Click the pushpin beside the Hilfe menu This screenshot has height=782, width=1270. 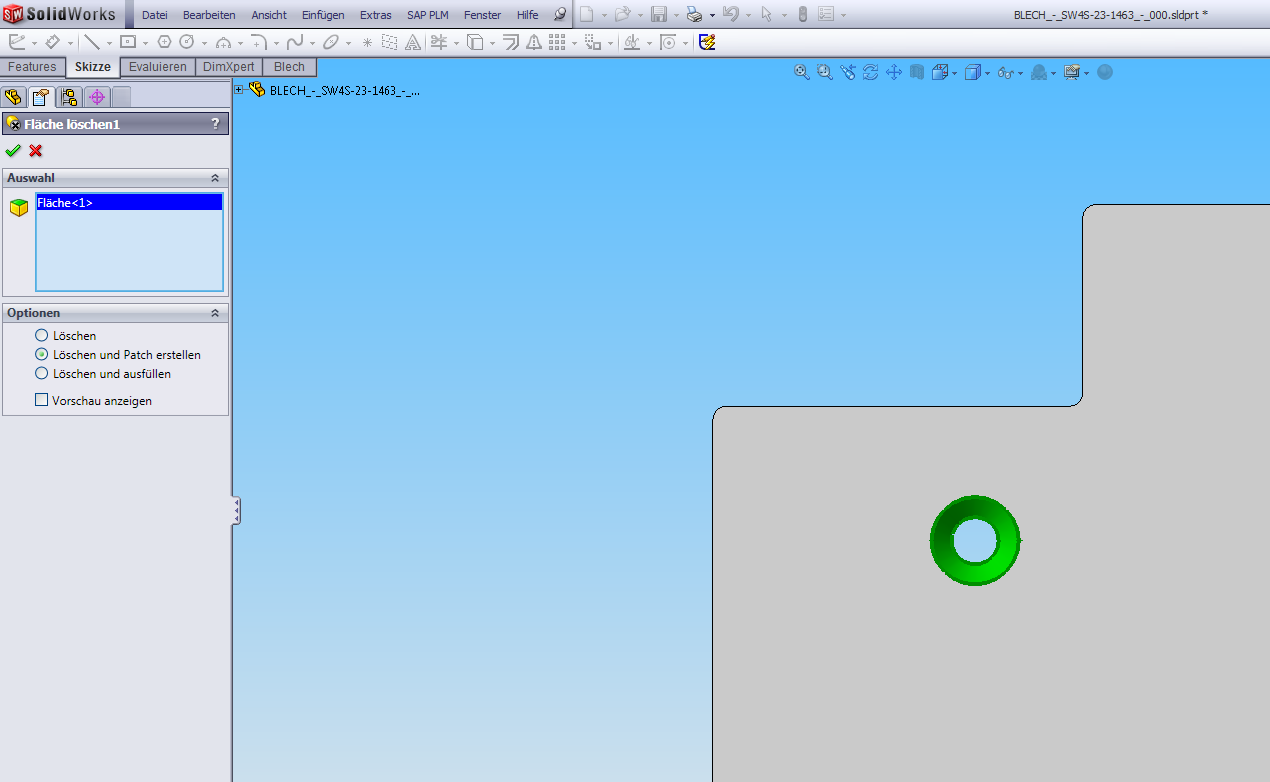[x=559, y=15]
